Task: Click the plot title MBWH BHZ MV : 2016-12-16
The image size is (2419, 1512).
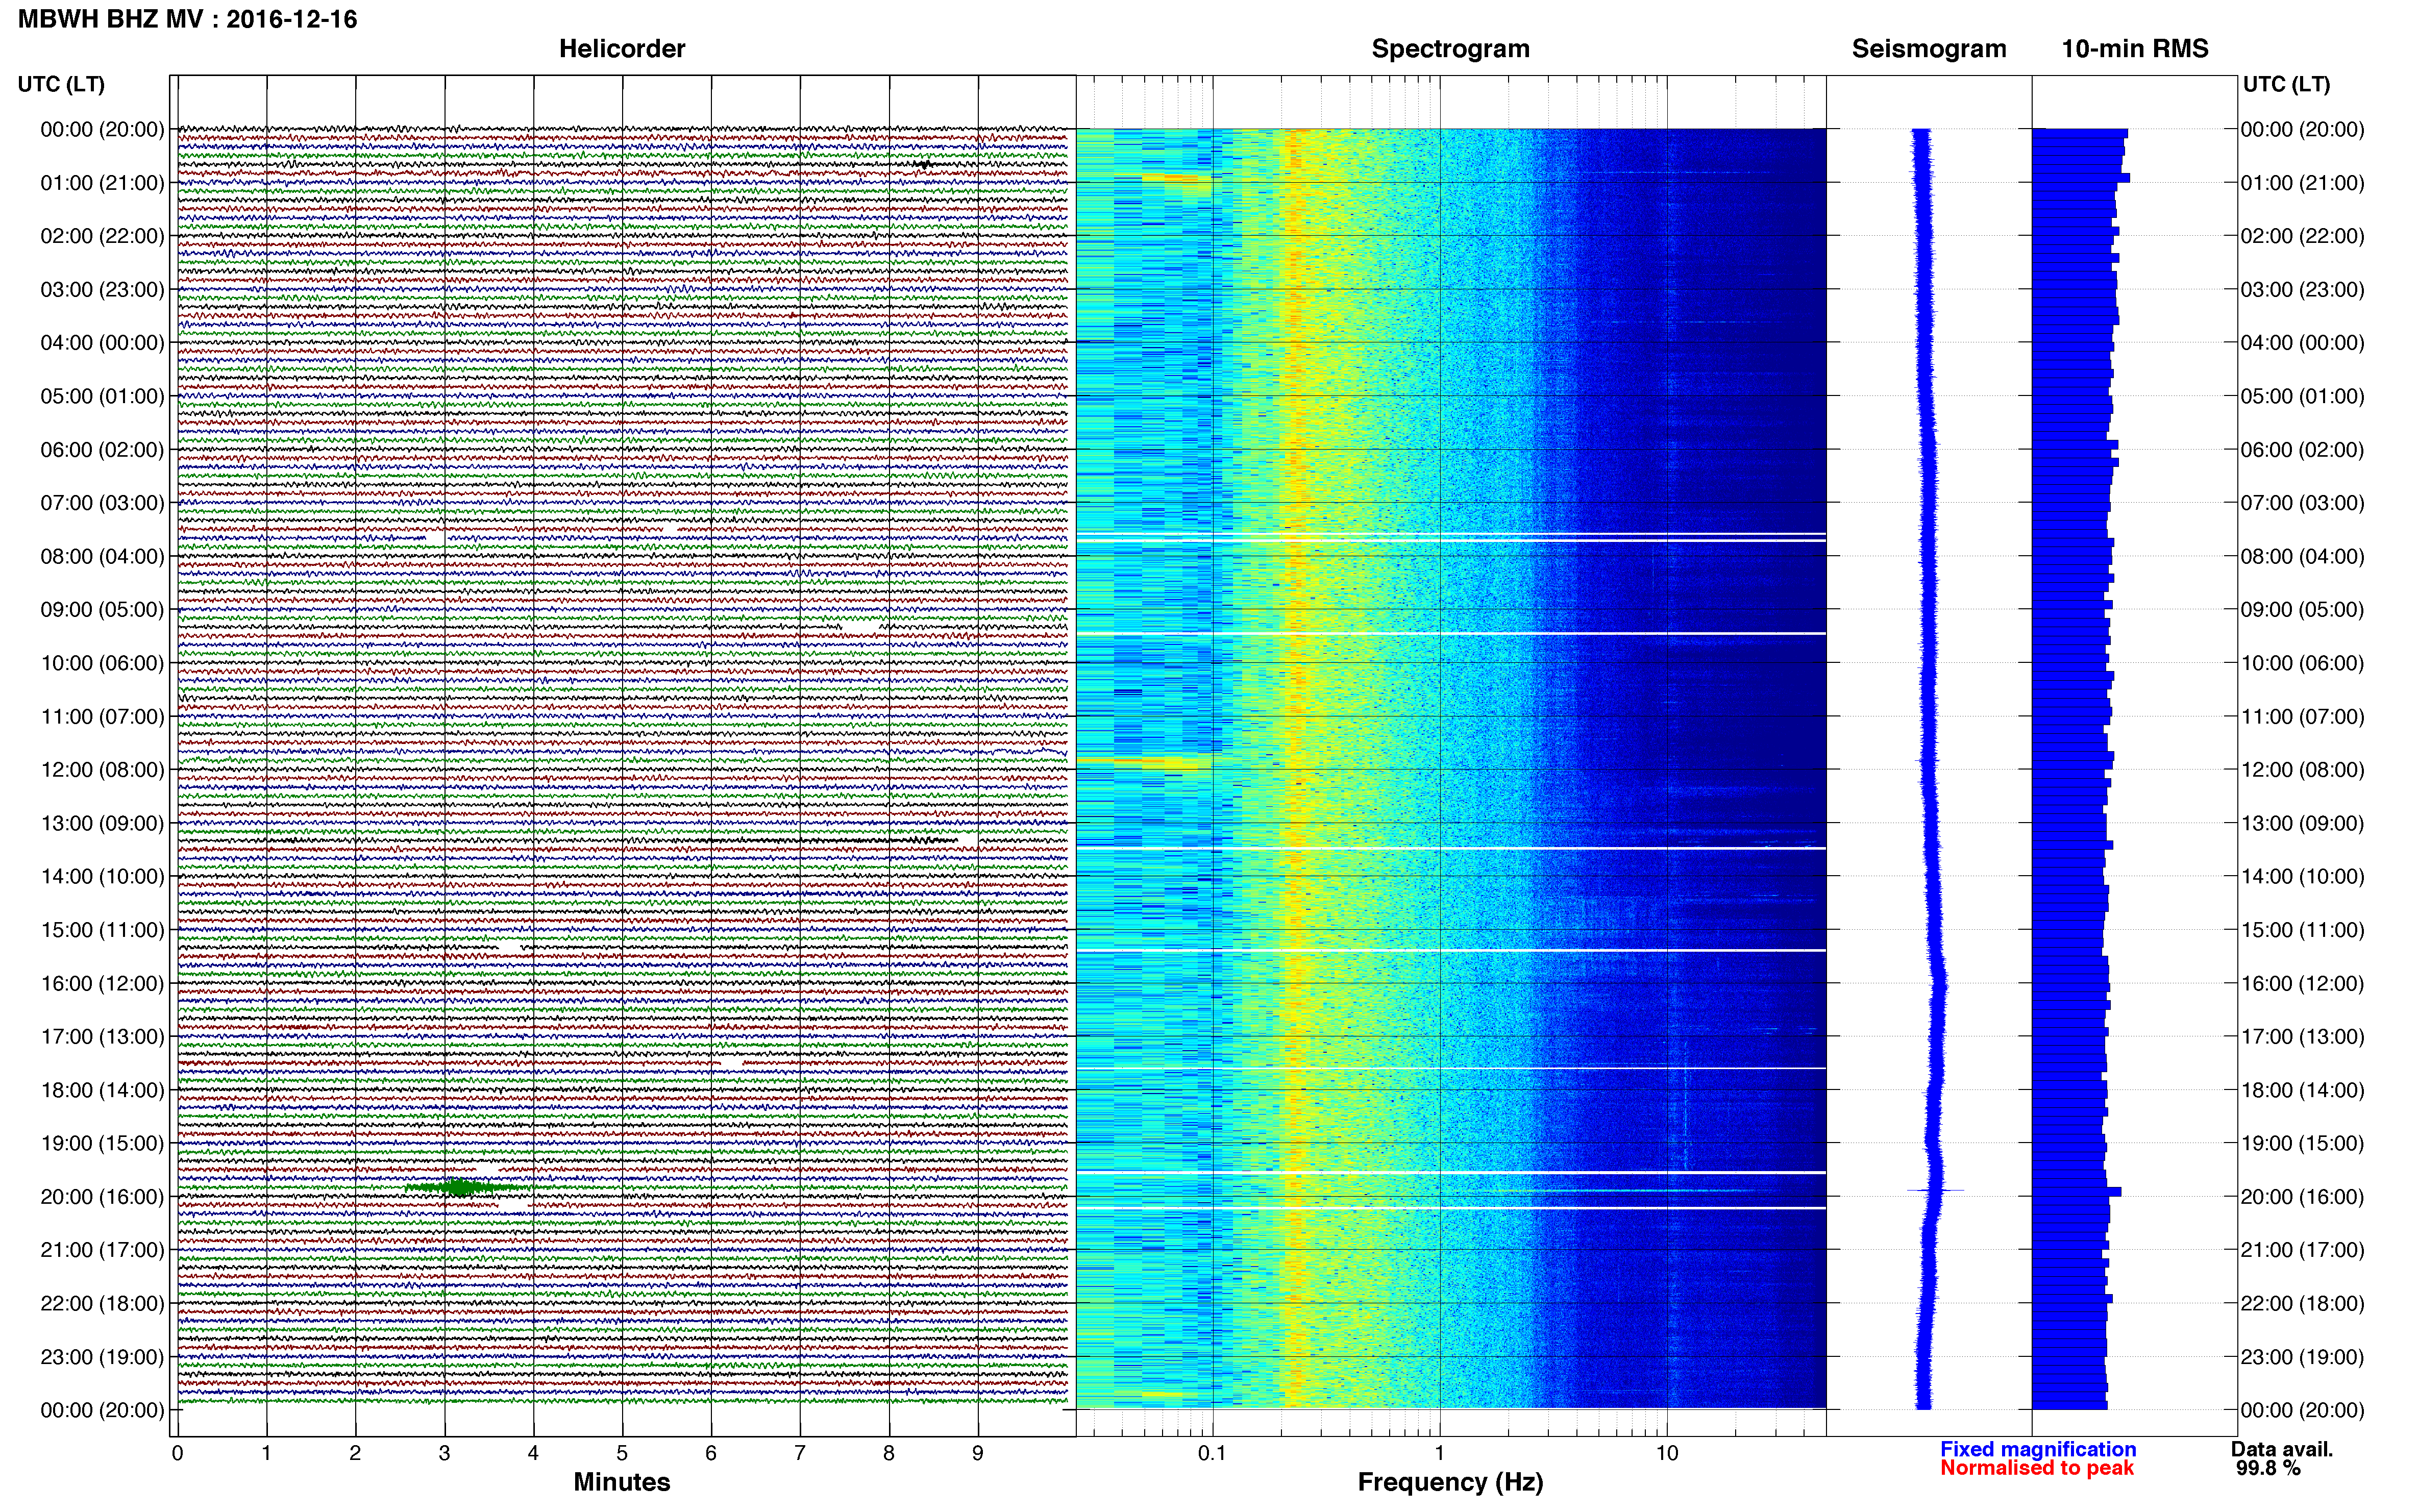Action: [x=187, y=19]
